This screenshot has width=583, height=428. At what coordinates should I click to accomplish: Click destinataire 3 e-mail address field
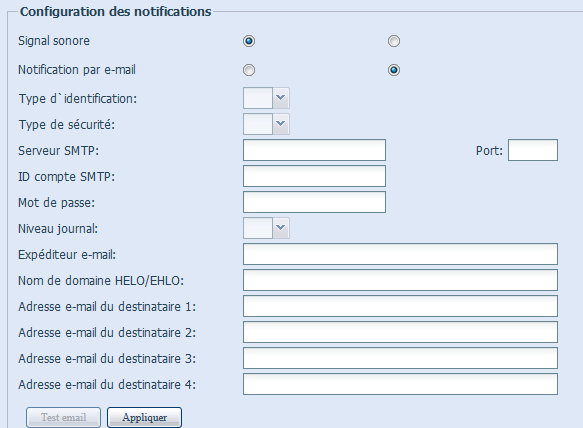point(400,358)
